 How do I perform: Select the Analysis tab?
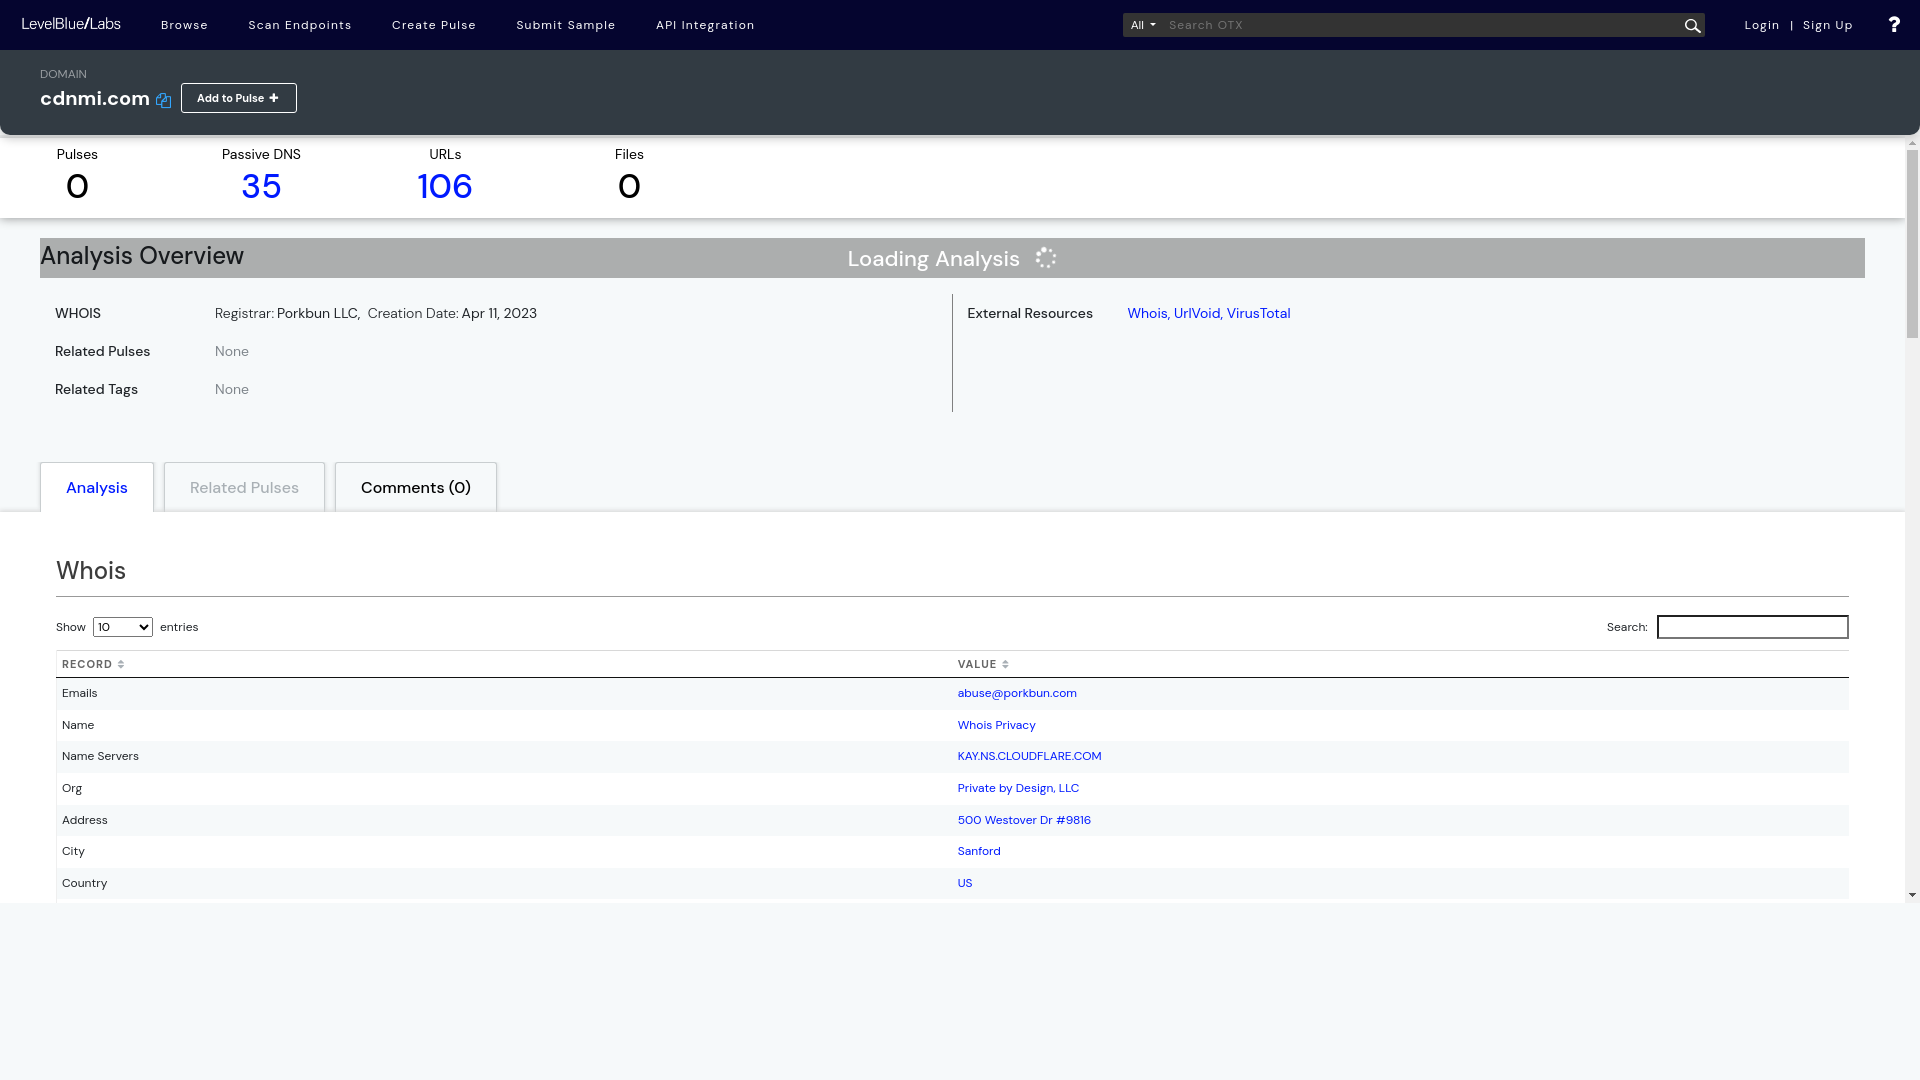click(97, 487)
